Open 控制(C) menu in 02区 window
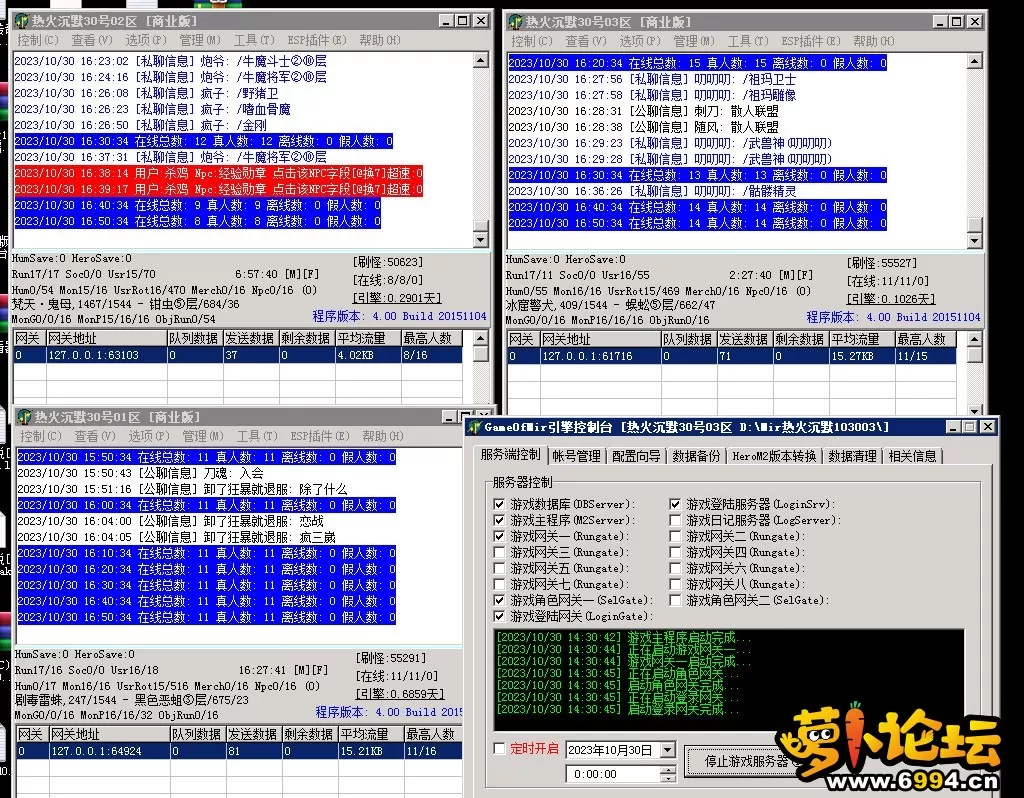The height and width of the screenshot is (798, 1024). (38, 40)
